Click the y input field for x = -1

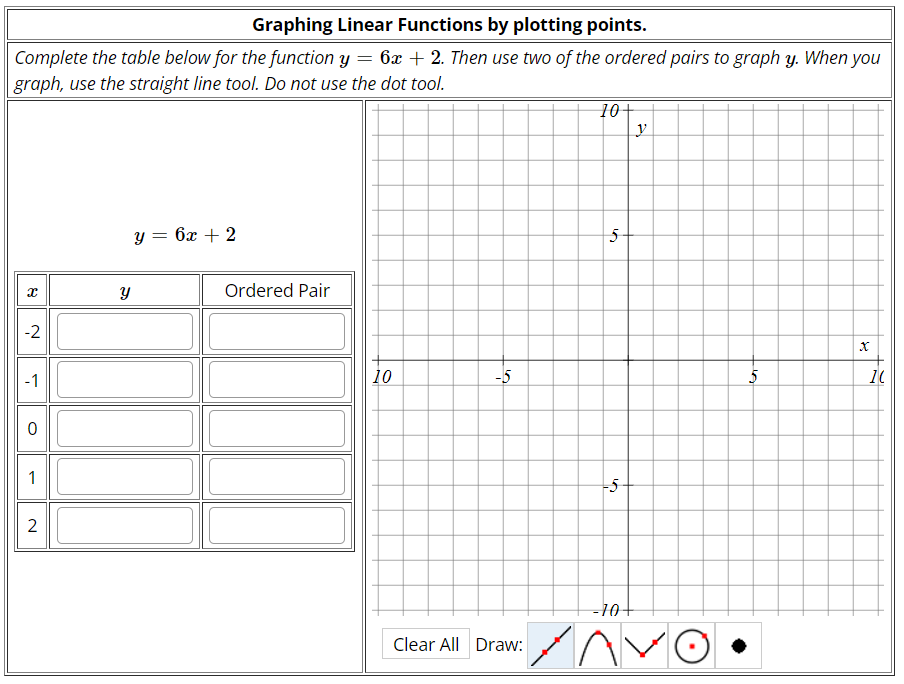(123, 380)
